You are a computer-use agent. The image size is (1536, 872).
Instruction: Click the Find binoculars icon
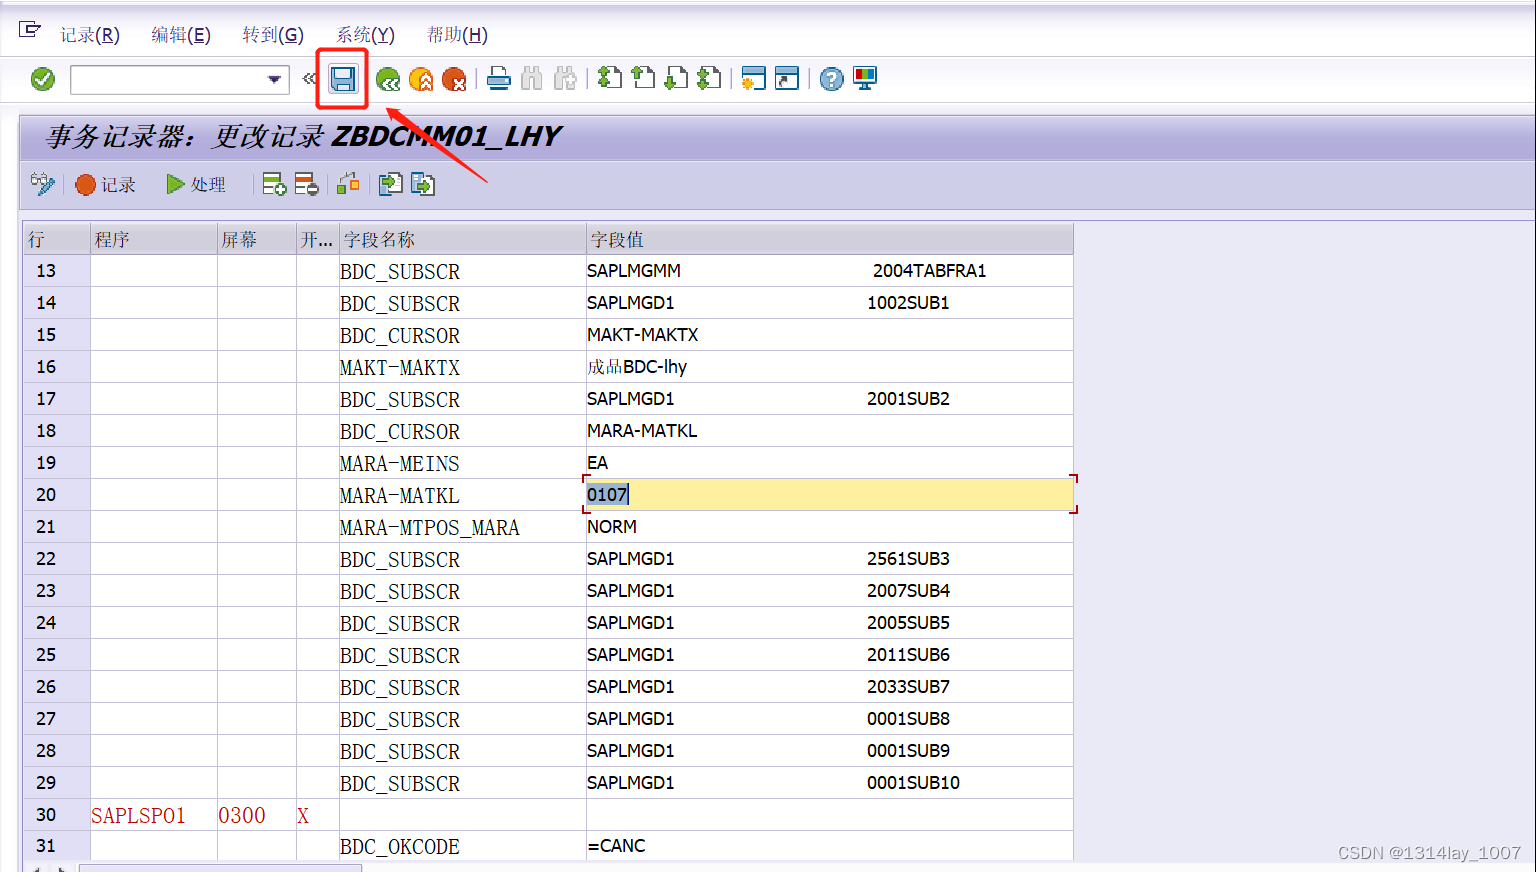pos(532,78)
